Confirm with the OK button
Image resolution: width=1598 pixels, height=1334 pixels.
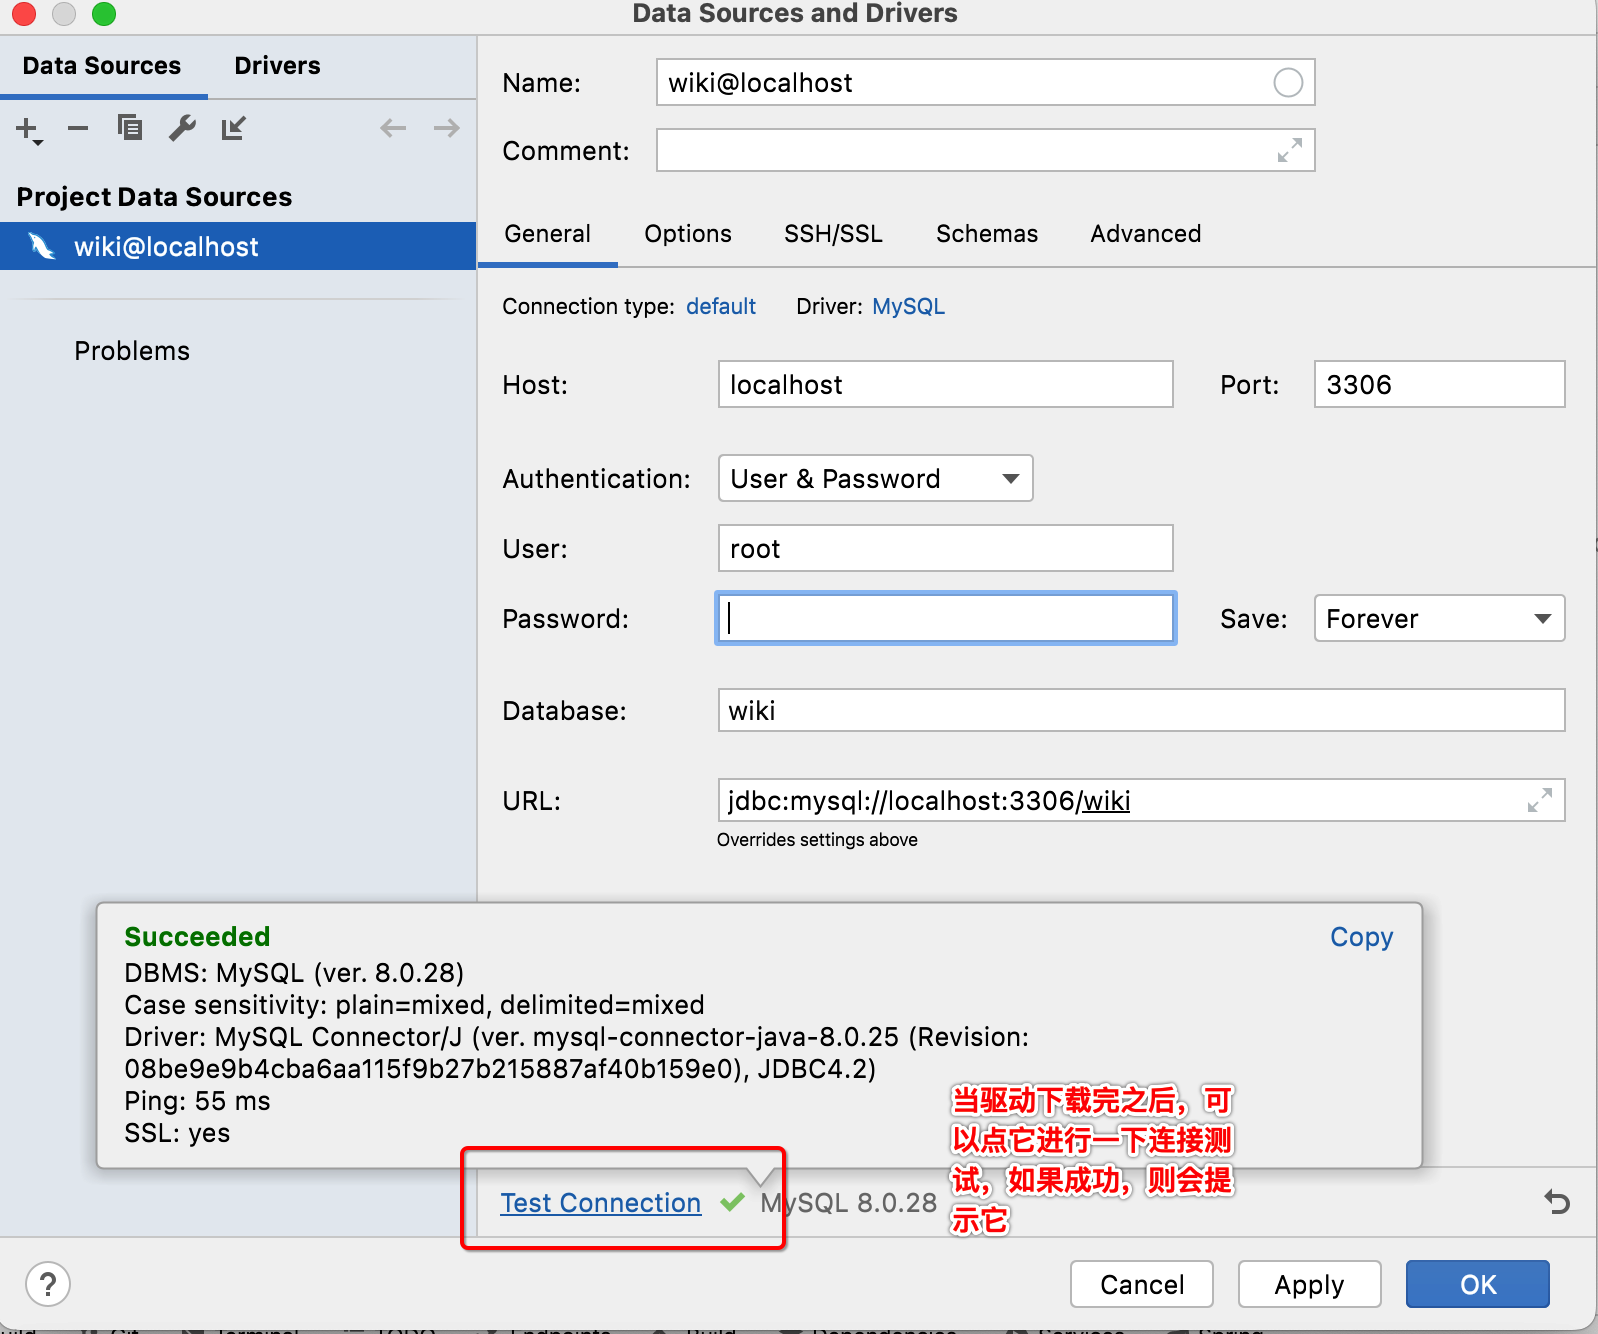(1478, 1284)
